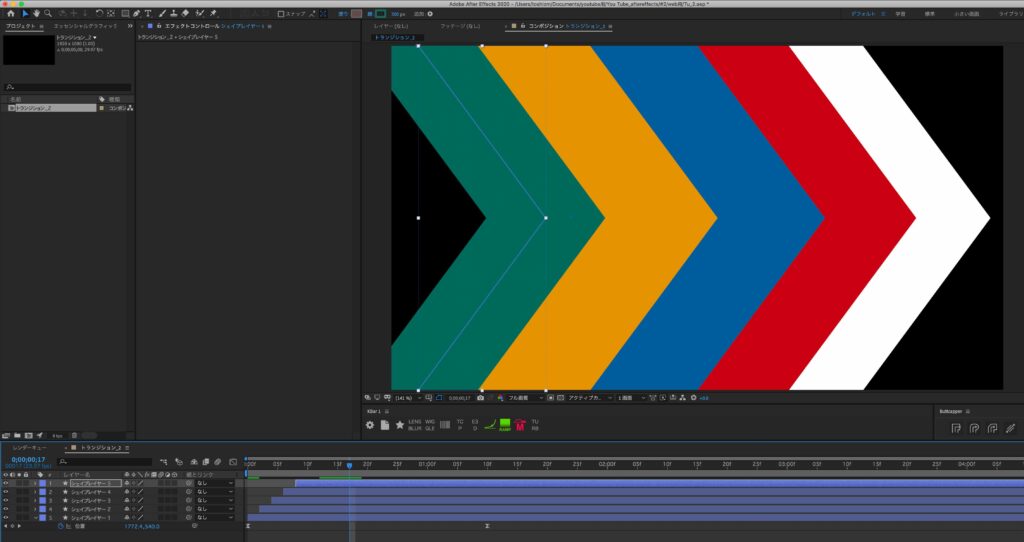
Task: Hide layer 1 using its eye icon
Action: pyautogui.click(x=6, y=483)
